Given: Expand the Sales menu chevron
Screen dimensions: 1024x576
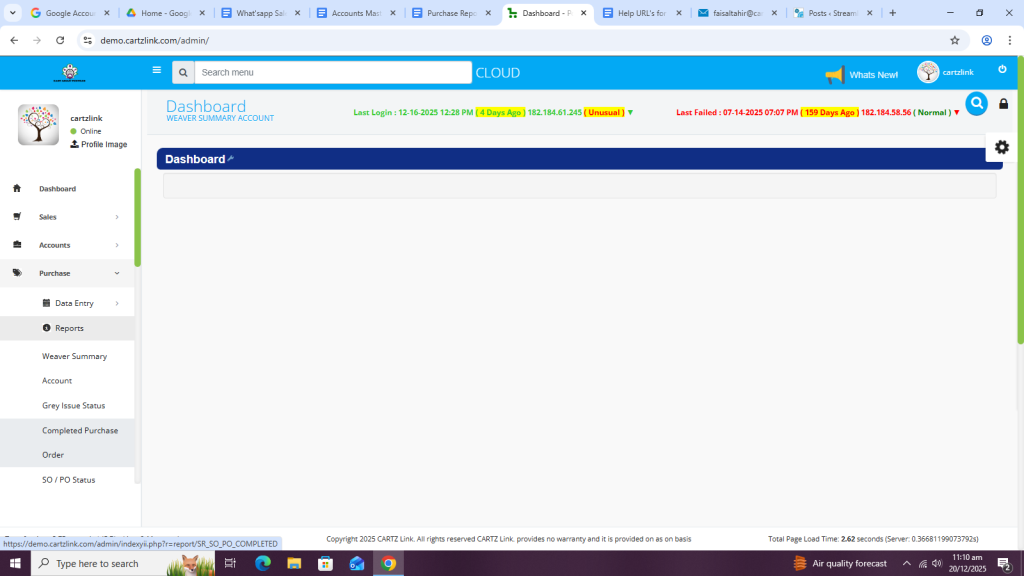Looking at the screenshot, I should (x=117, y=217).
